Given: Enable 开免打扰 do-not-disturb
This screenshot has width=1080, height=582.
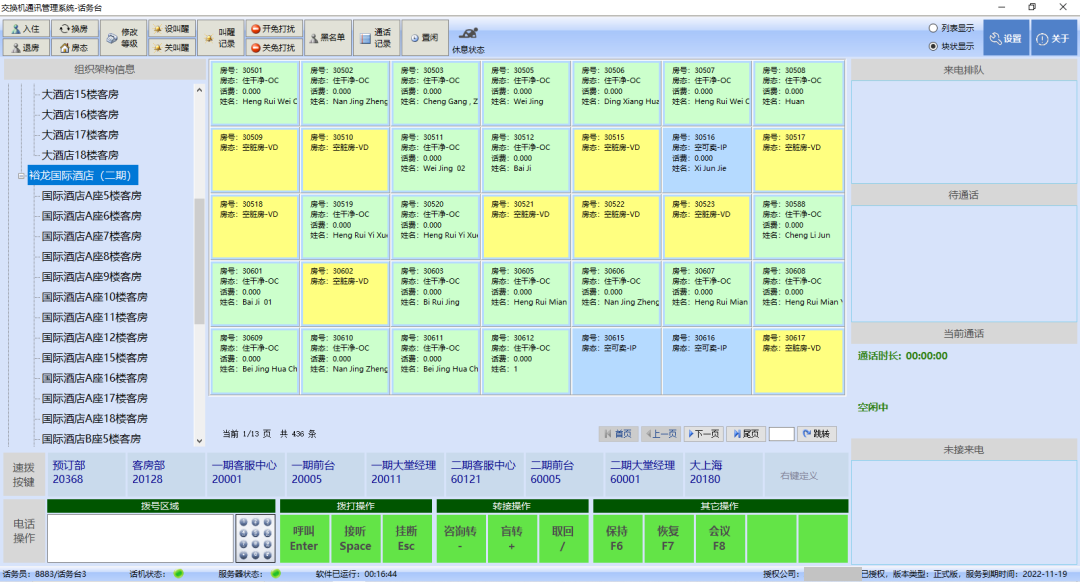Looking at the screenshot, I should click(273, 30).
